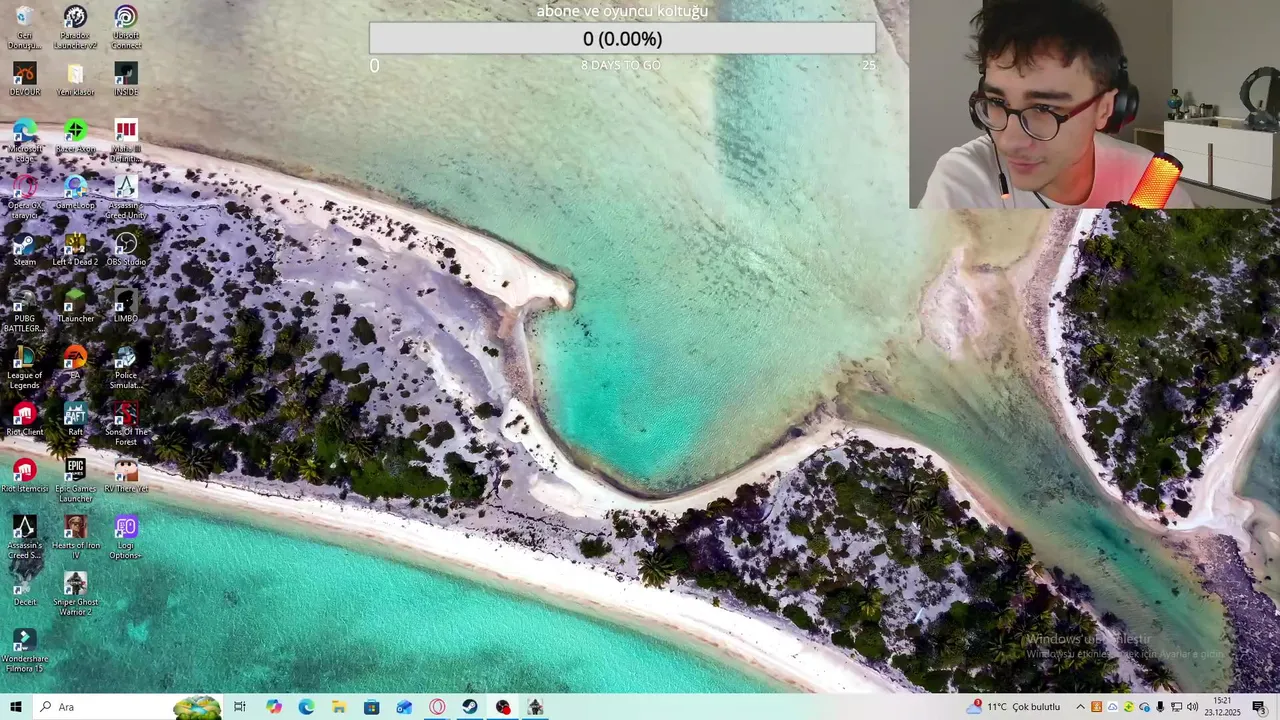
Task: Select the Opera GX tarayıcı desktop icon
Action: [24, 197]
